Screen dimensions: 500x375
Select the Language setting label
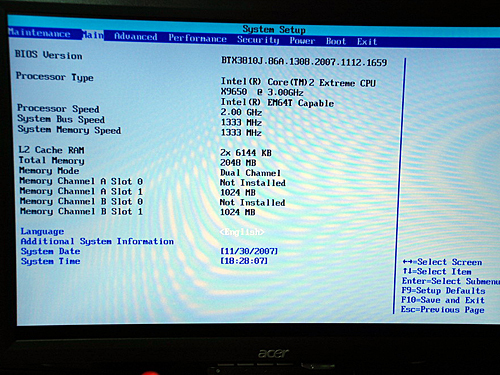42,231
